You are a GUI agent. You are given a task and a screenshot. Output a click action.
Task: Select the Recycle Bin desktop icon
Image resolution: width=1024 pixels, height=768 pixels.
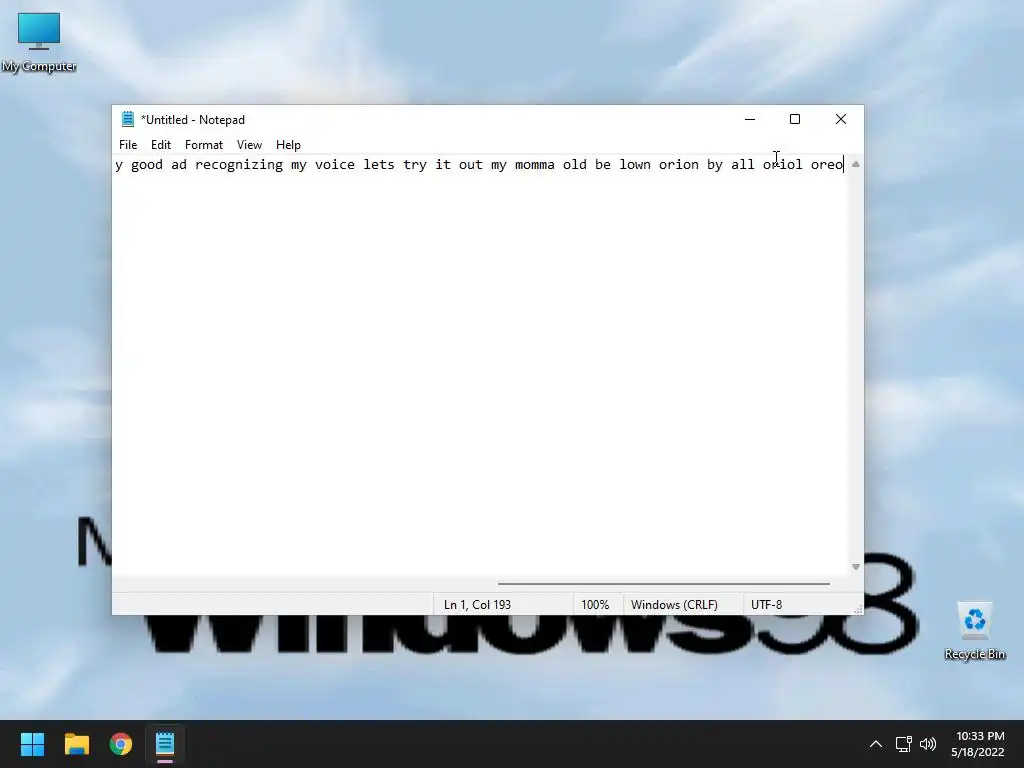pyautogui.click(x=974, y=631)
